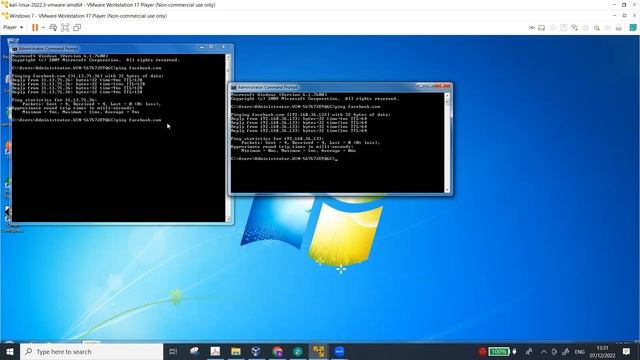Open the VMware hard disk device icon
The height and width of the screenshot is (360, 640).
(x=542, y=28)
